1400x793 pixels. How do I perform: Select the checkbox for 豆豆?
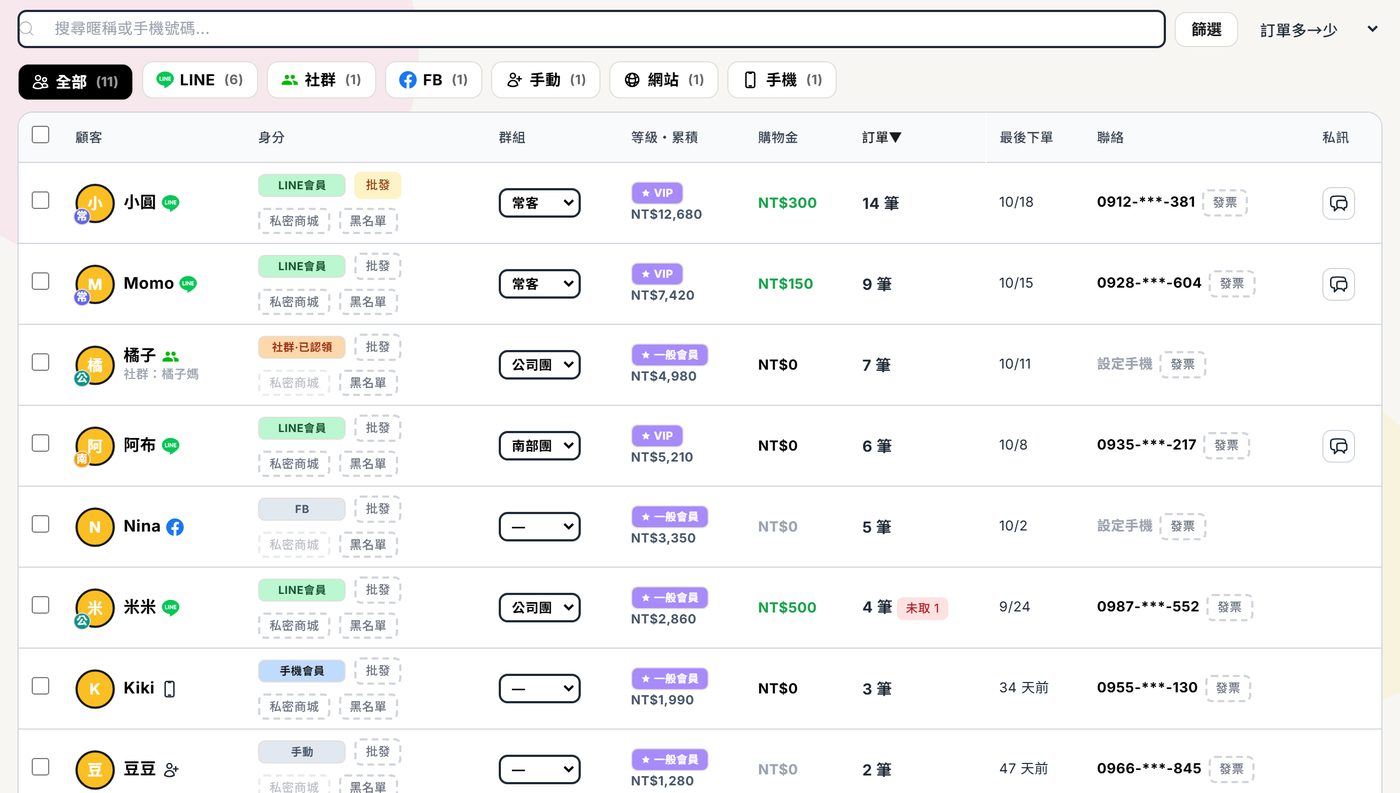(40, 767)
